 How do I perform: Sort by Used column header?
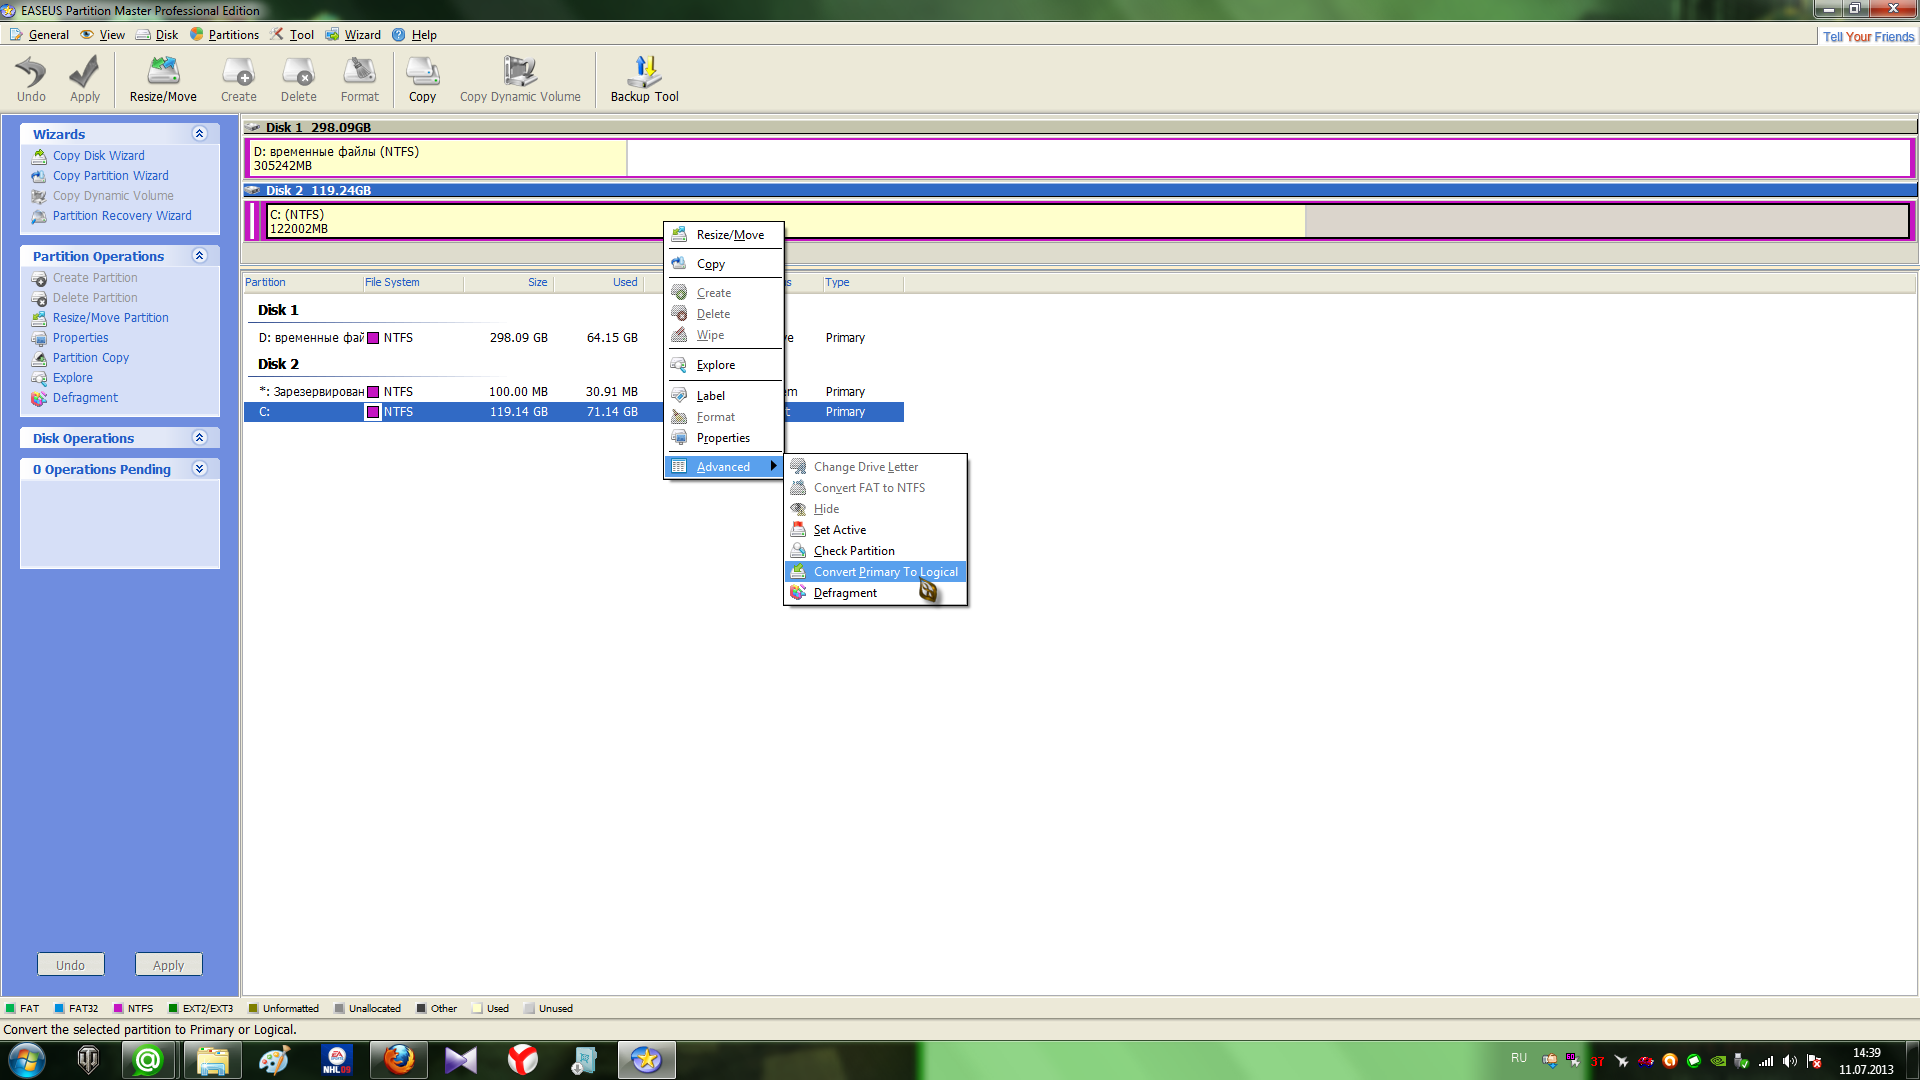597,283
